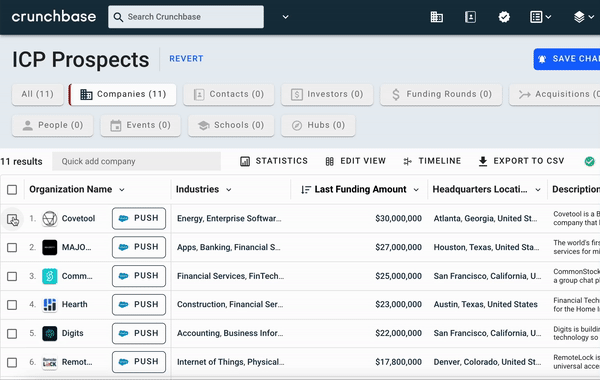Open the Industries column dropdown arrow

[x=228, y=190]
